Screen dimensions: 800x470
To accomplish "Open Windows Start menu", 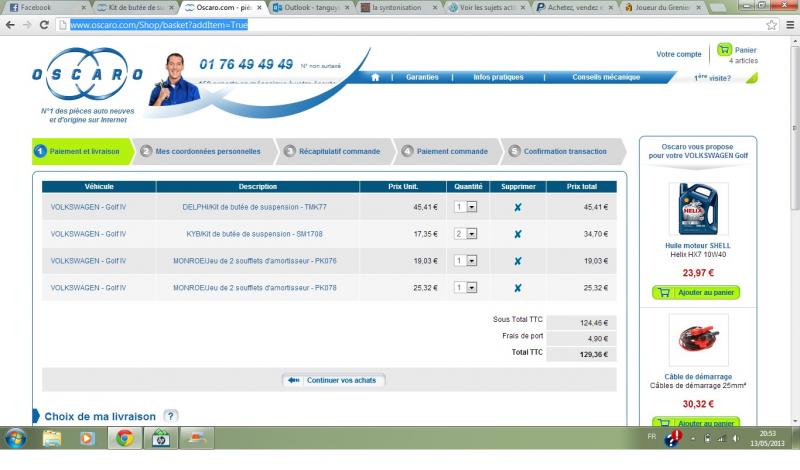I will coord(15,438).
